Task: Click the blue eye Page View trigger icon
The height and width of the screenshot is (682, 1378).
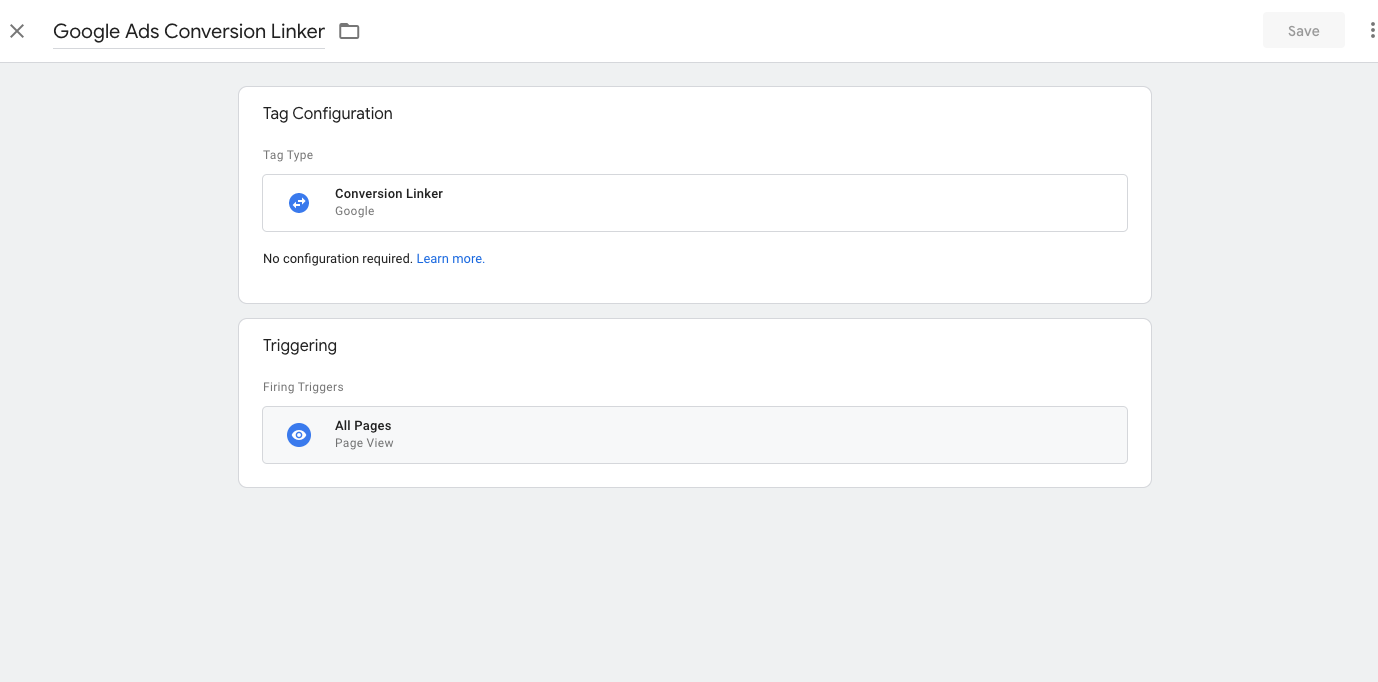Action: tap(299, 435)
